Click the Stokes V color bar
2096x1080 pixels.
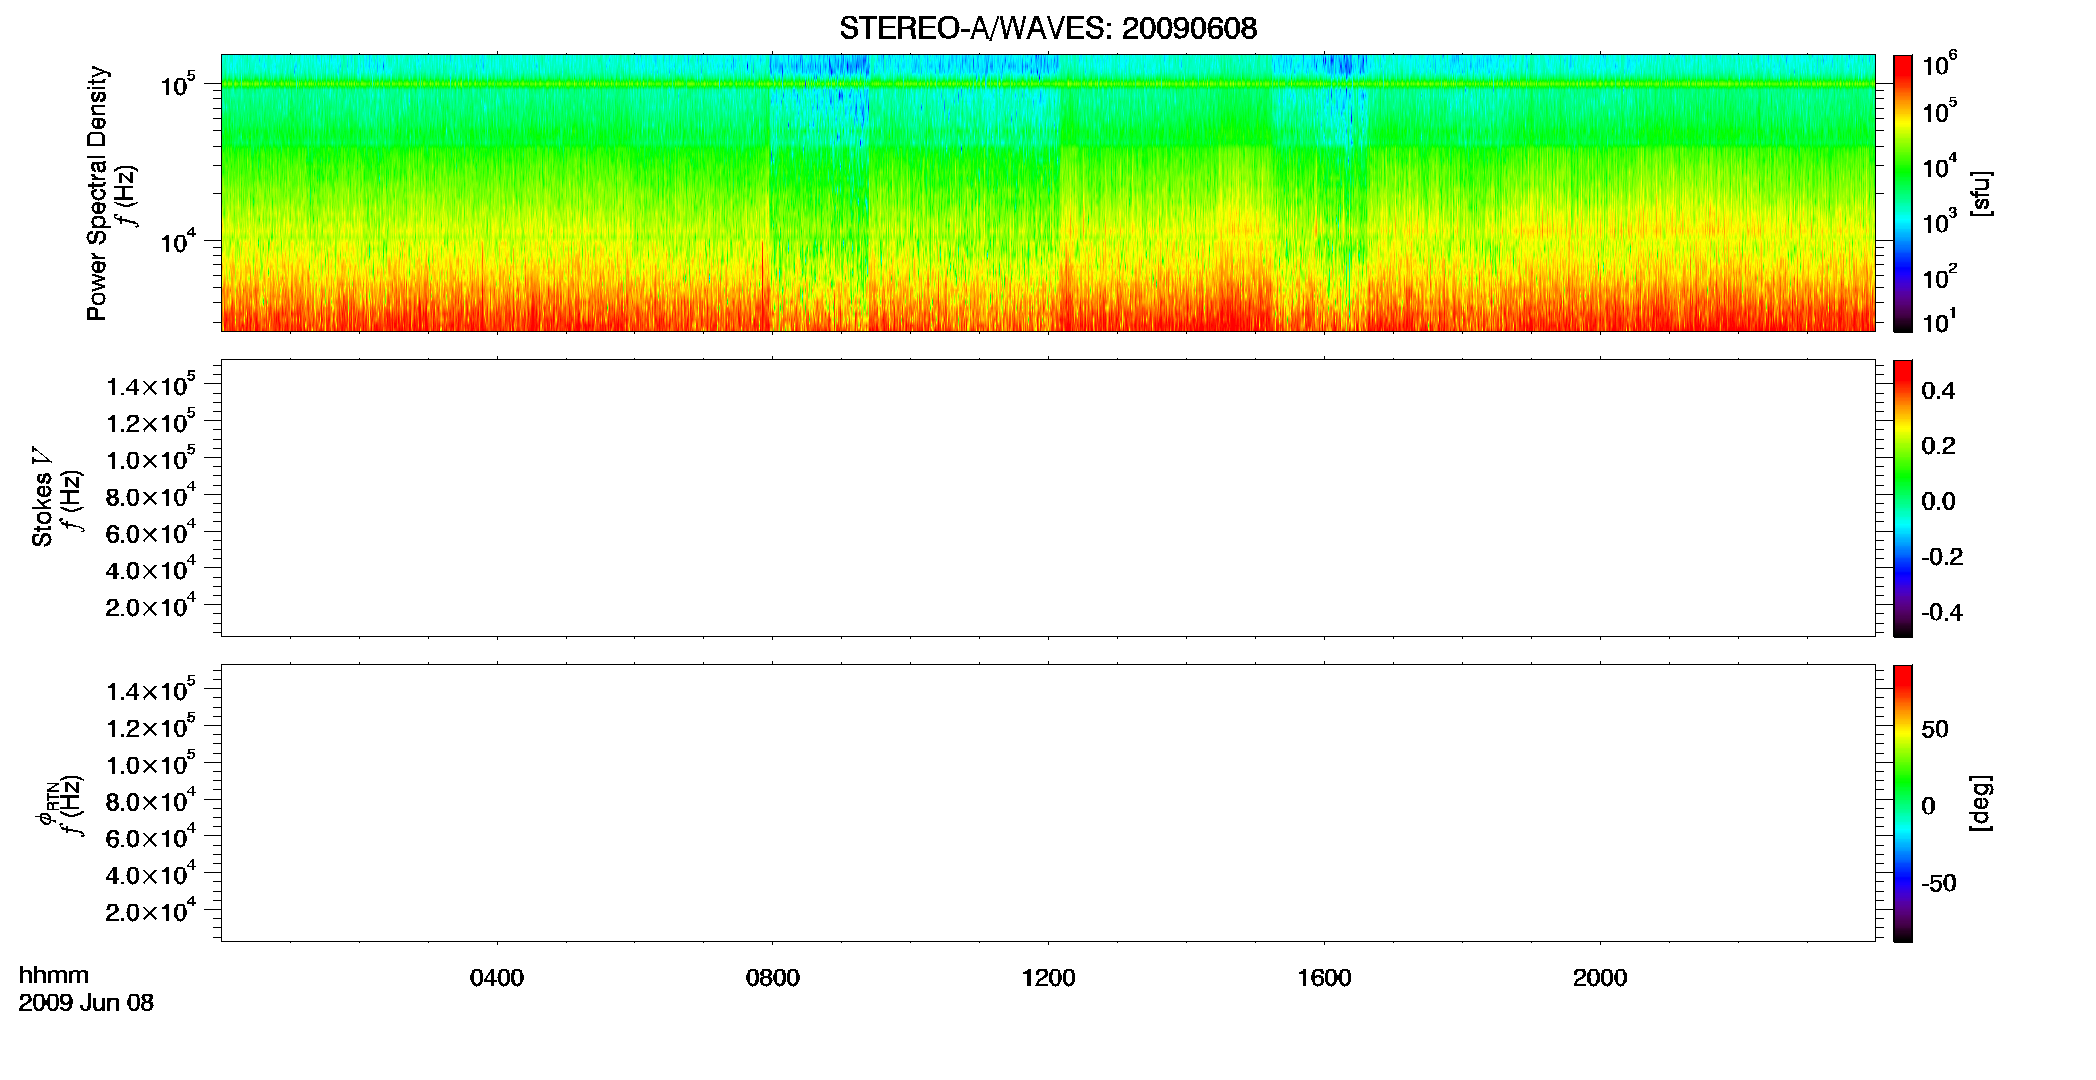tap(1903, 498)
